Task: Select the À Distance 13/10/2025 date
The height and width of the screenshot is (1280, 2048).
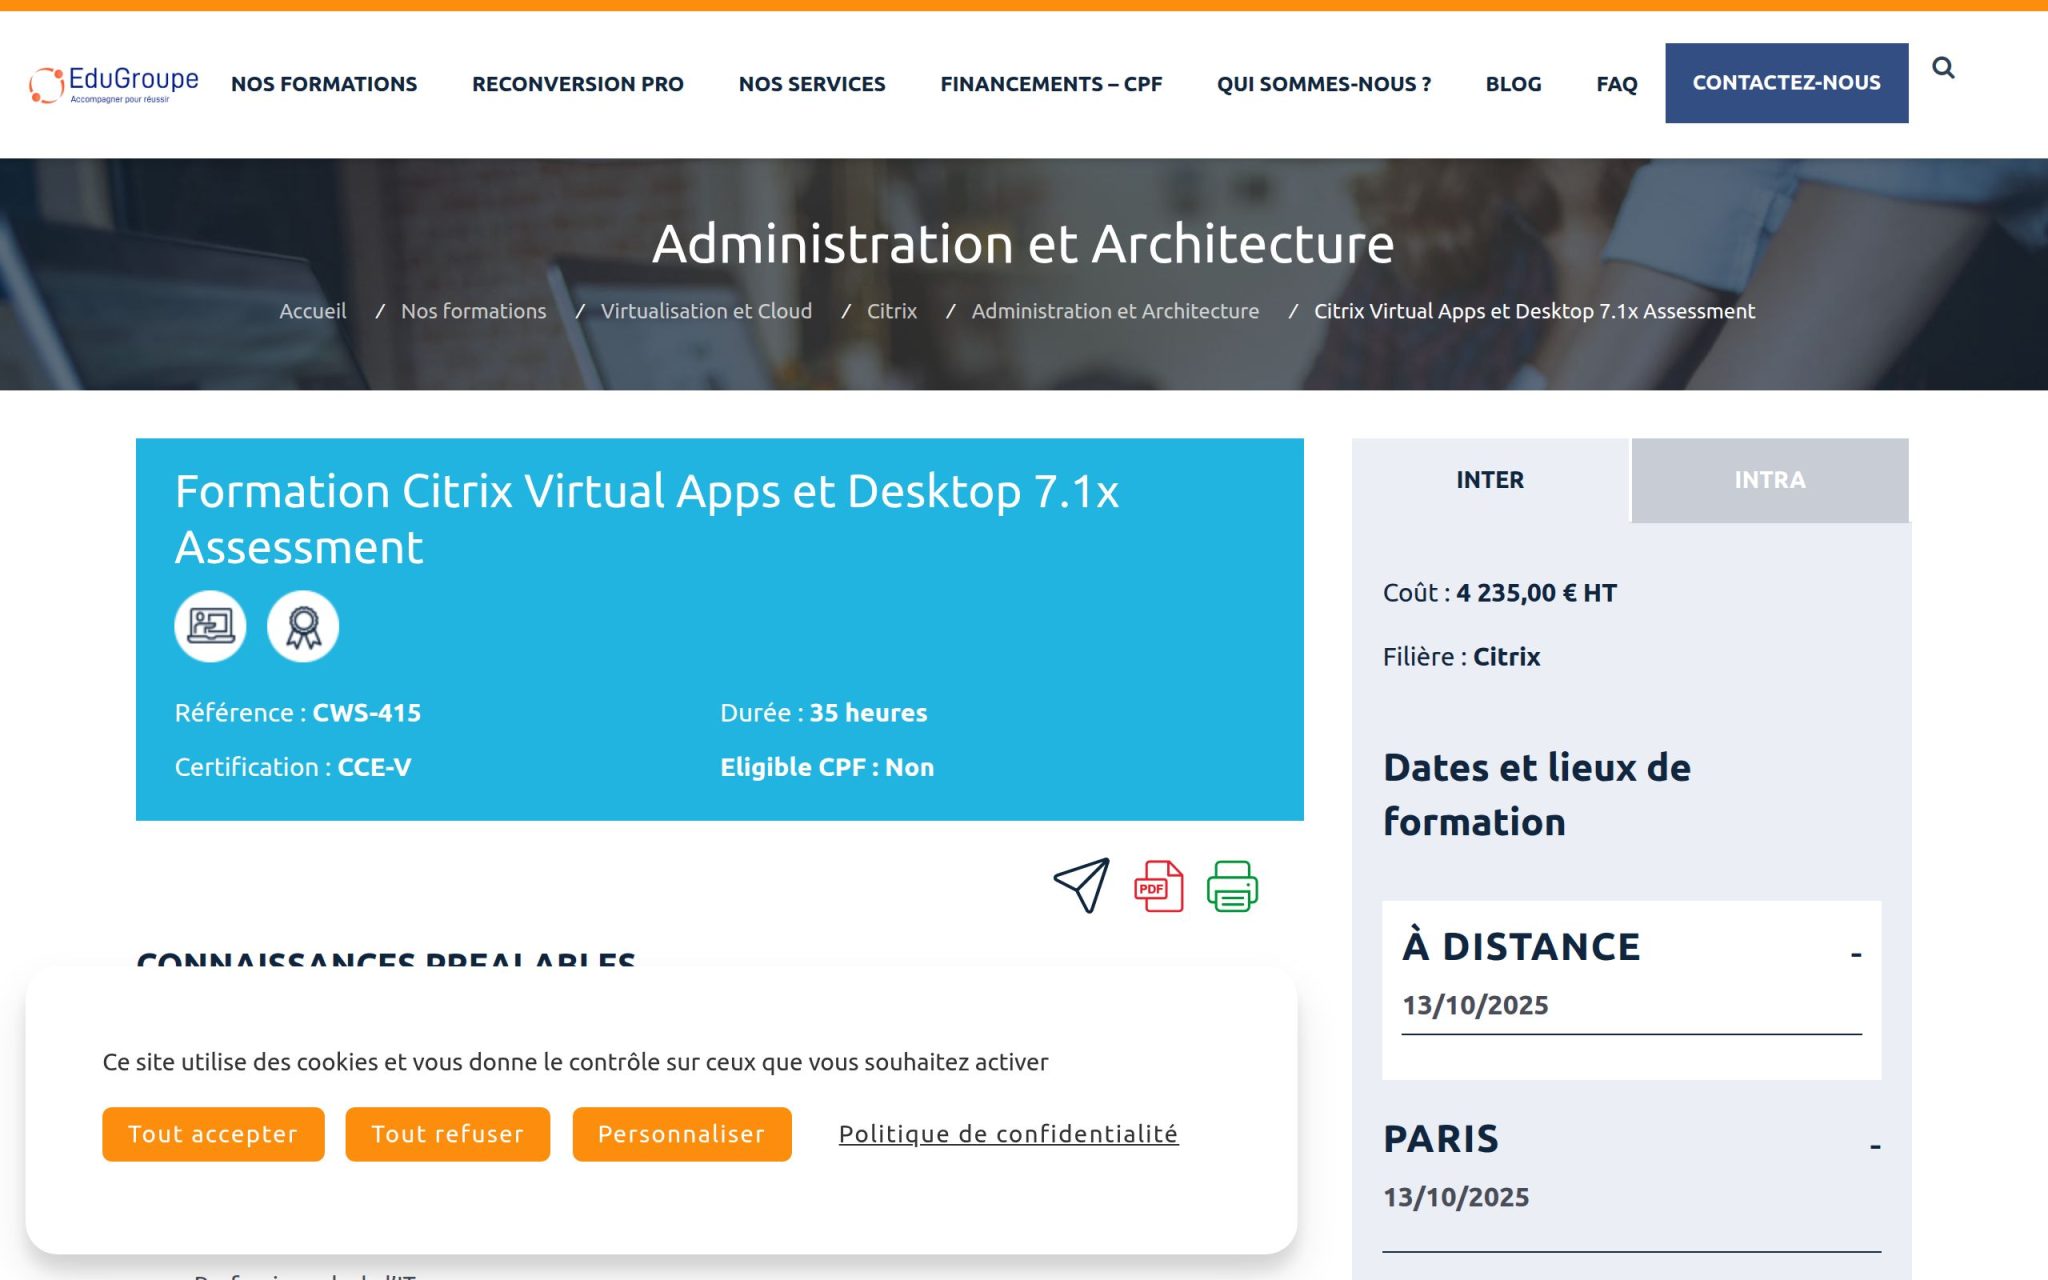Action: (1475, 1005)
